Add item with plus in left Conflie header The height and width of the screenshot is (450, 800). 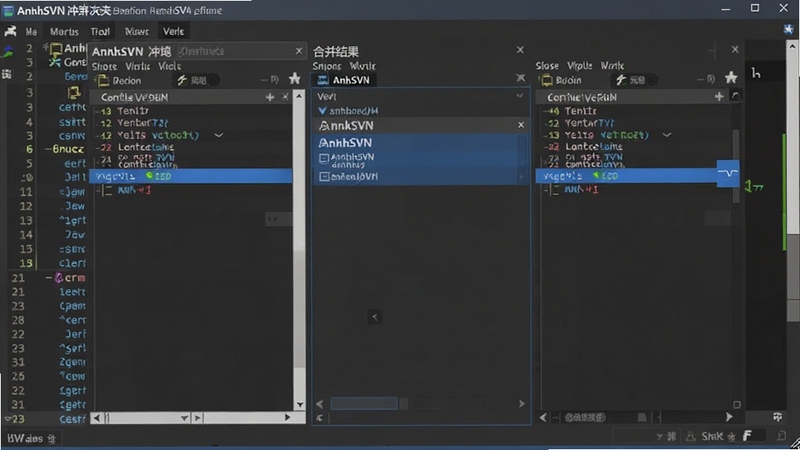(270, 97)
